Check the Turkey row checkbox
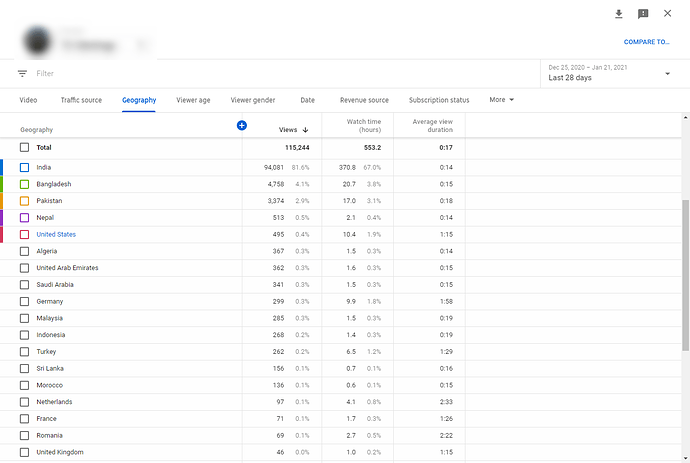690x463 pixels. pyautogui.click(x=25, y=352)
